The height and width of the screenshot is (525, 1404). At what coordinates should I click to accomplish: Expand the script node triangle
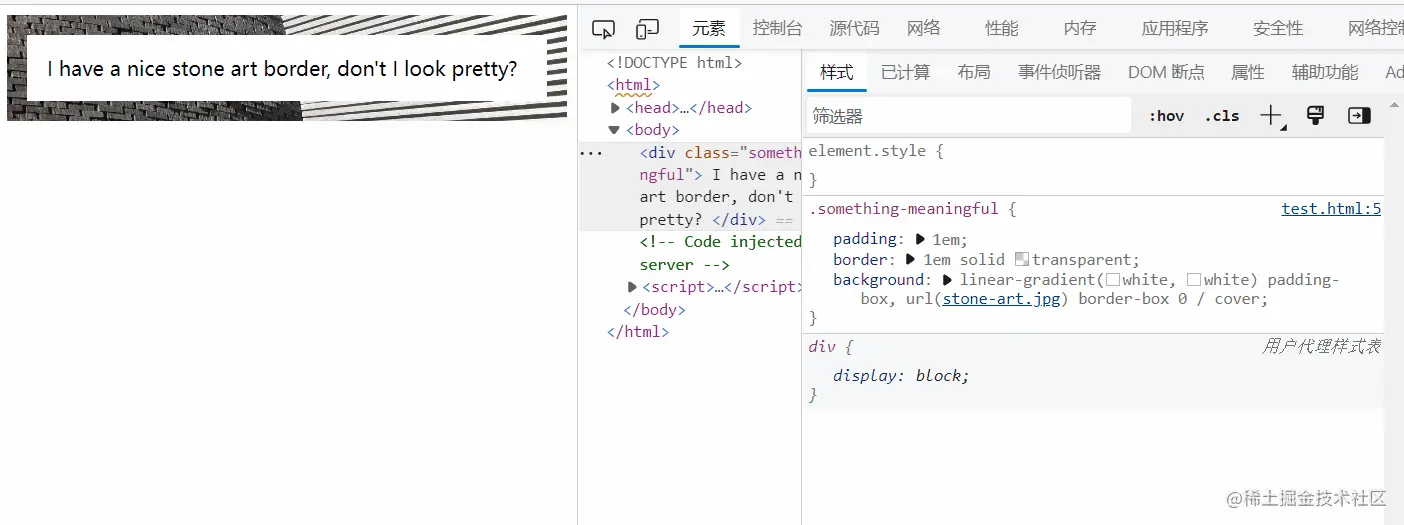pos(632,287)
